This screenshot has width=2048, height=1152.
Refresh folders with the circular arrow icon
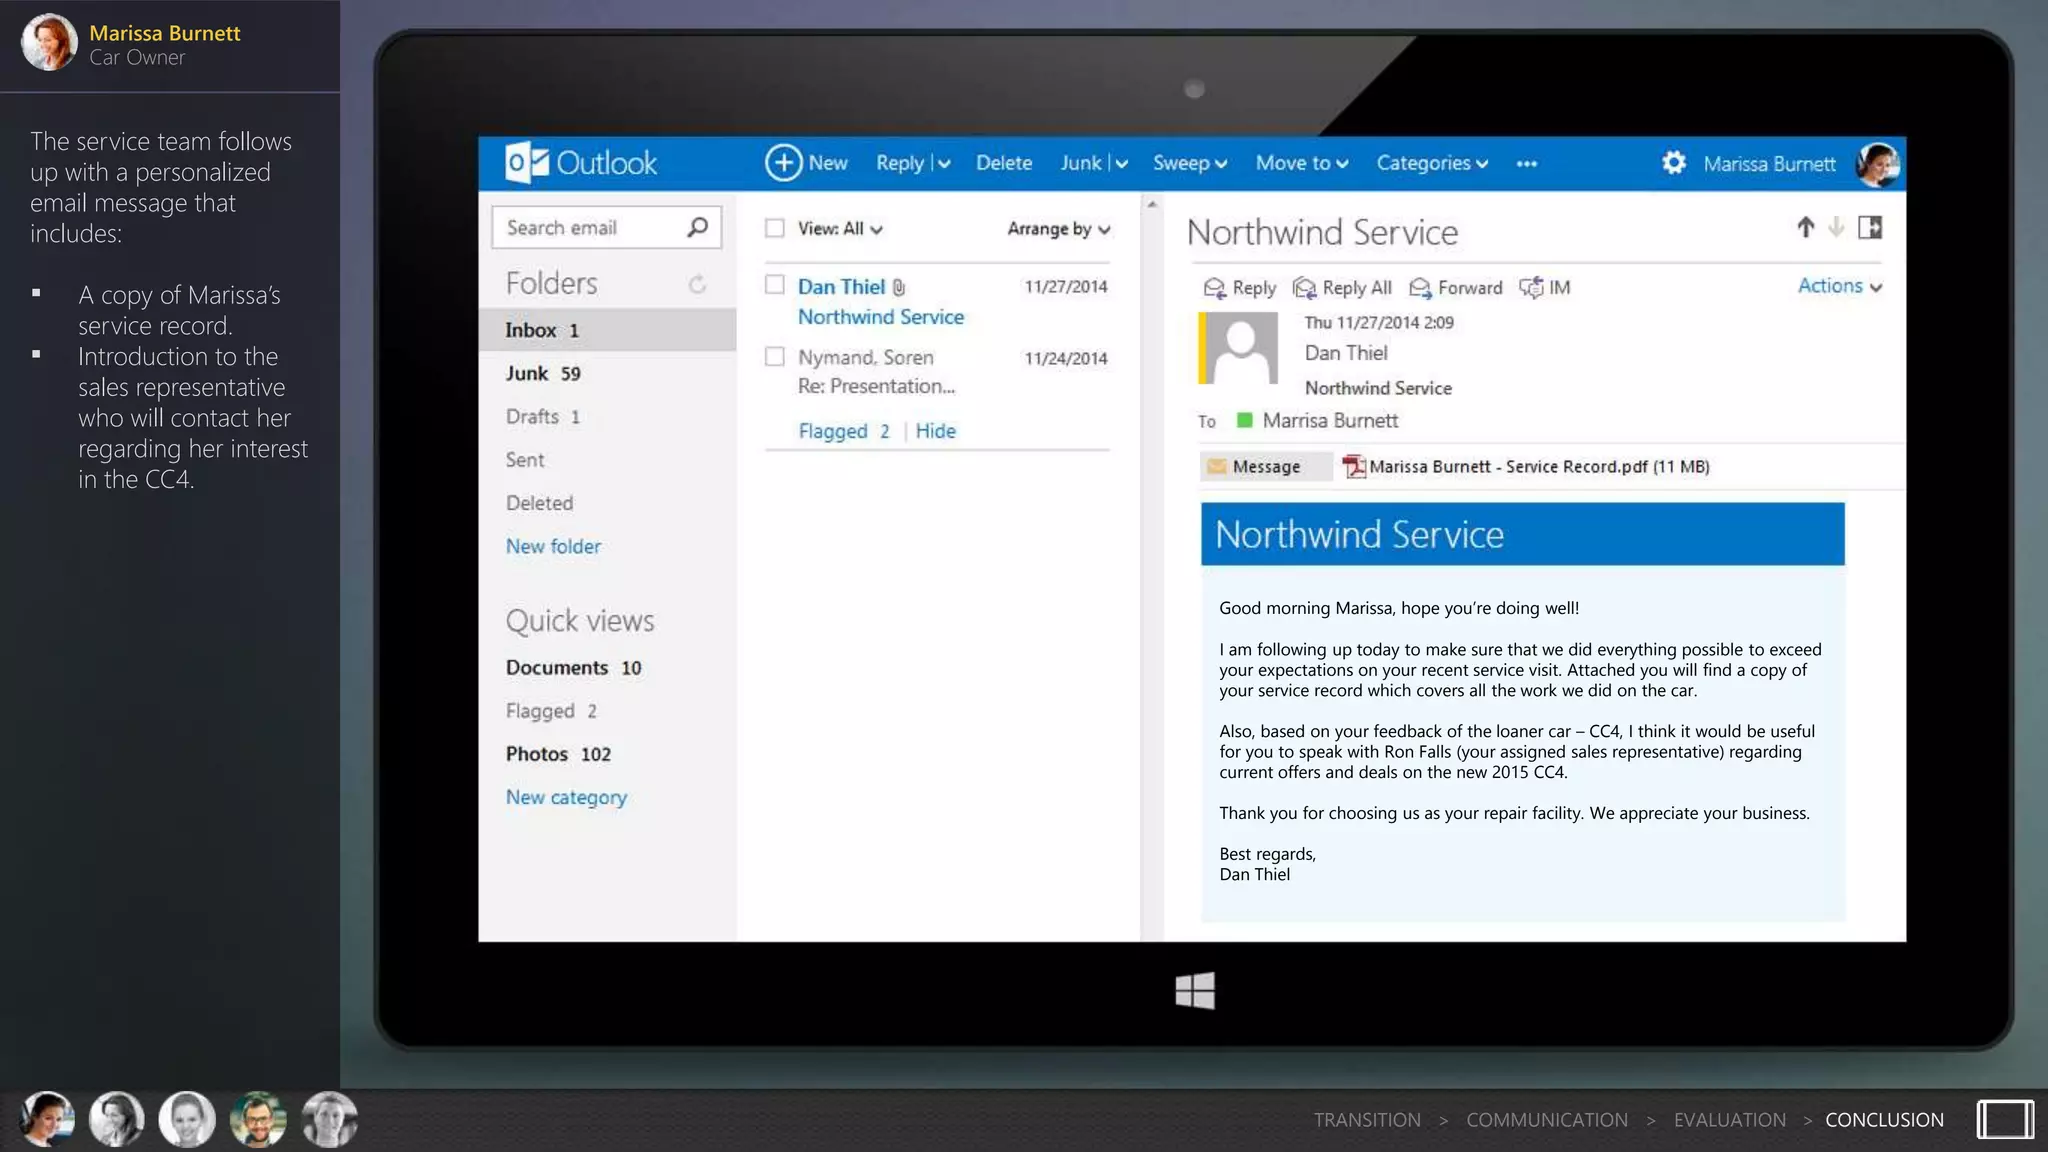(697, 285)
